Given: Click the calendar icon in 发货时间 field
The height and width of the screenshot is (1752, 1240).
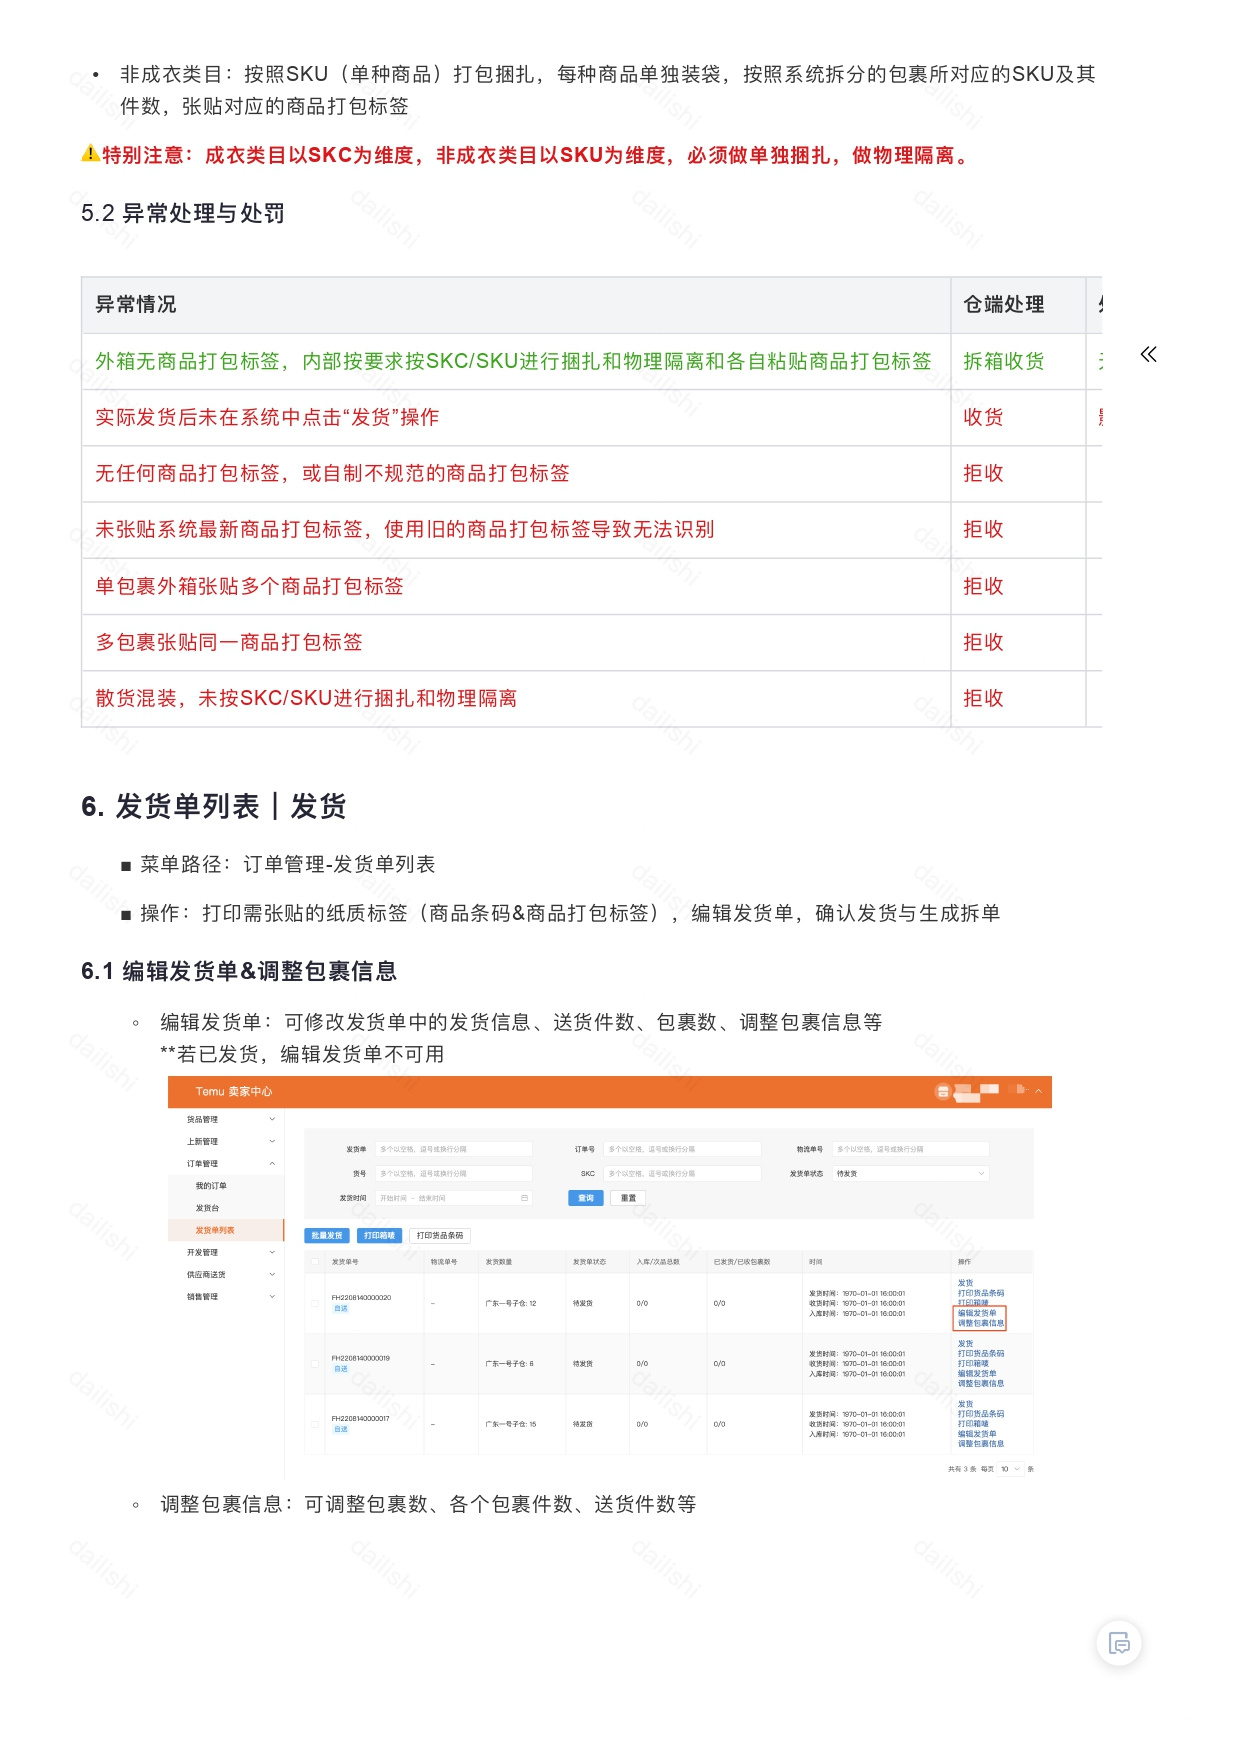Looking at the screenshot, I should [524, 1197].
